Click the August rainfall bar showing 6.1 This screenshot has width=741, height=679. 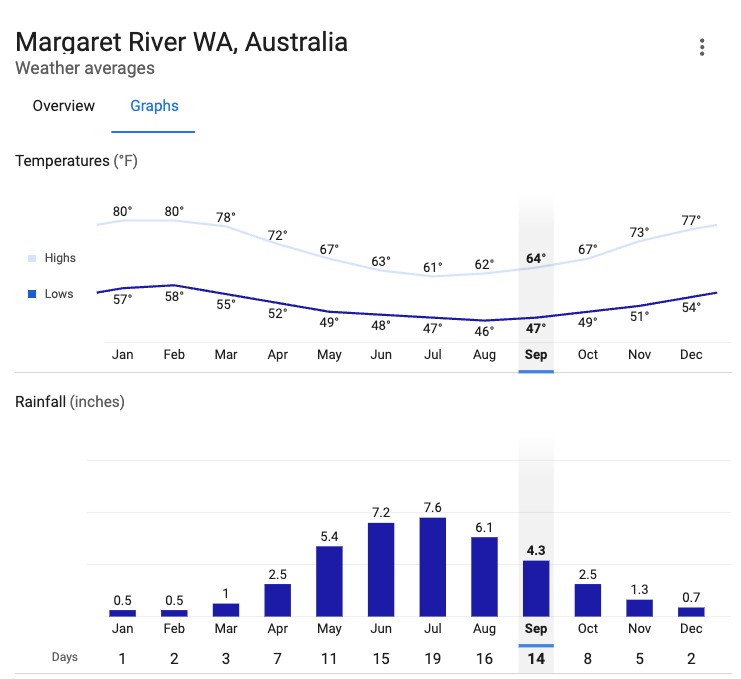pos(484,576)
